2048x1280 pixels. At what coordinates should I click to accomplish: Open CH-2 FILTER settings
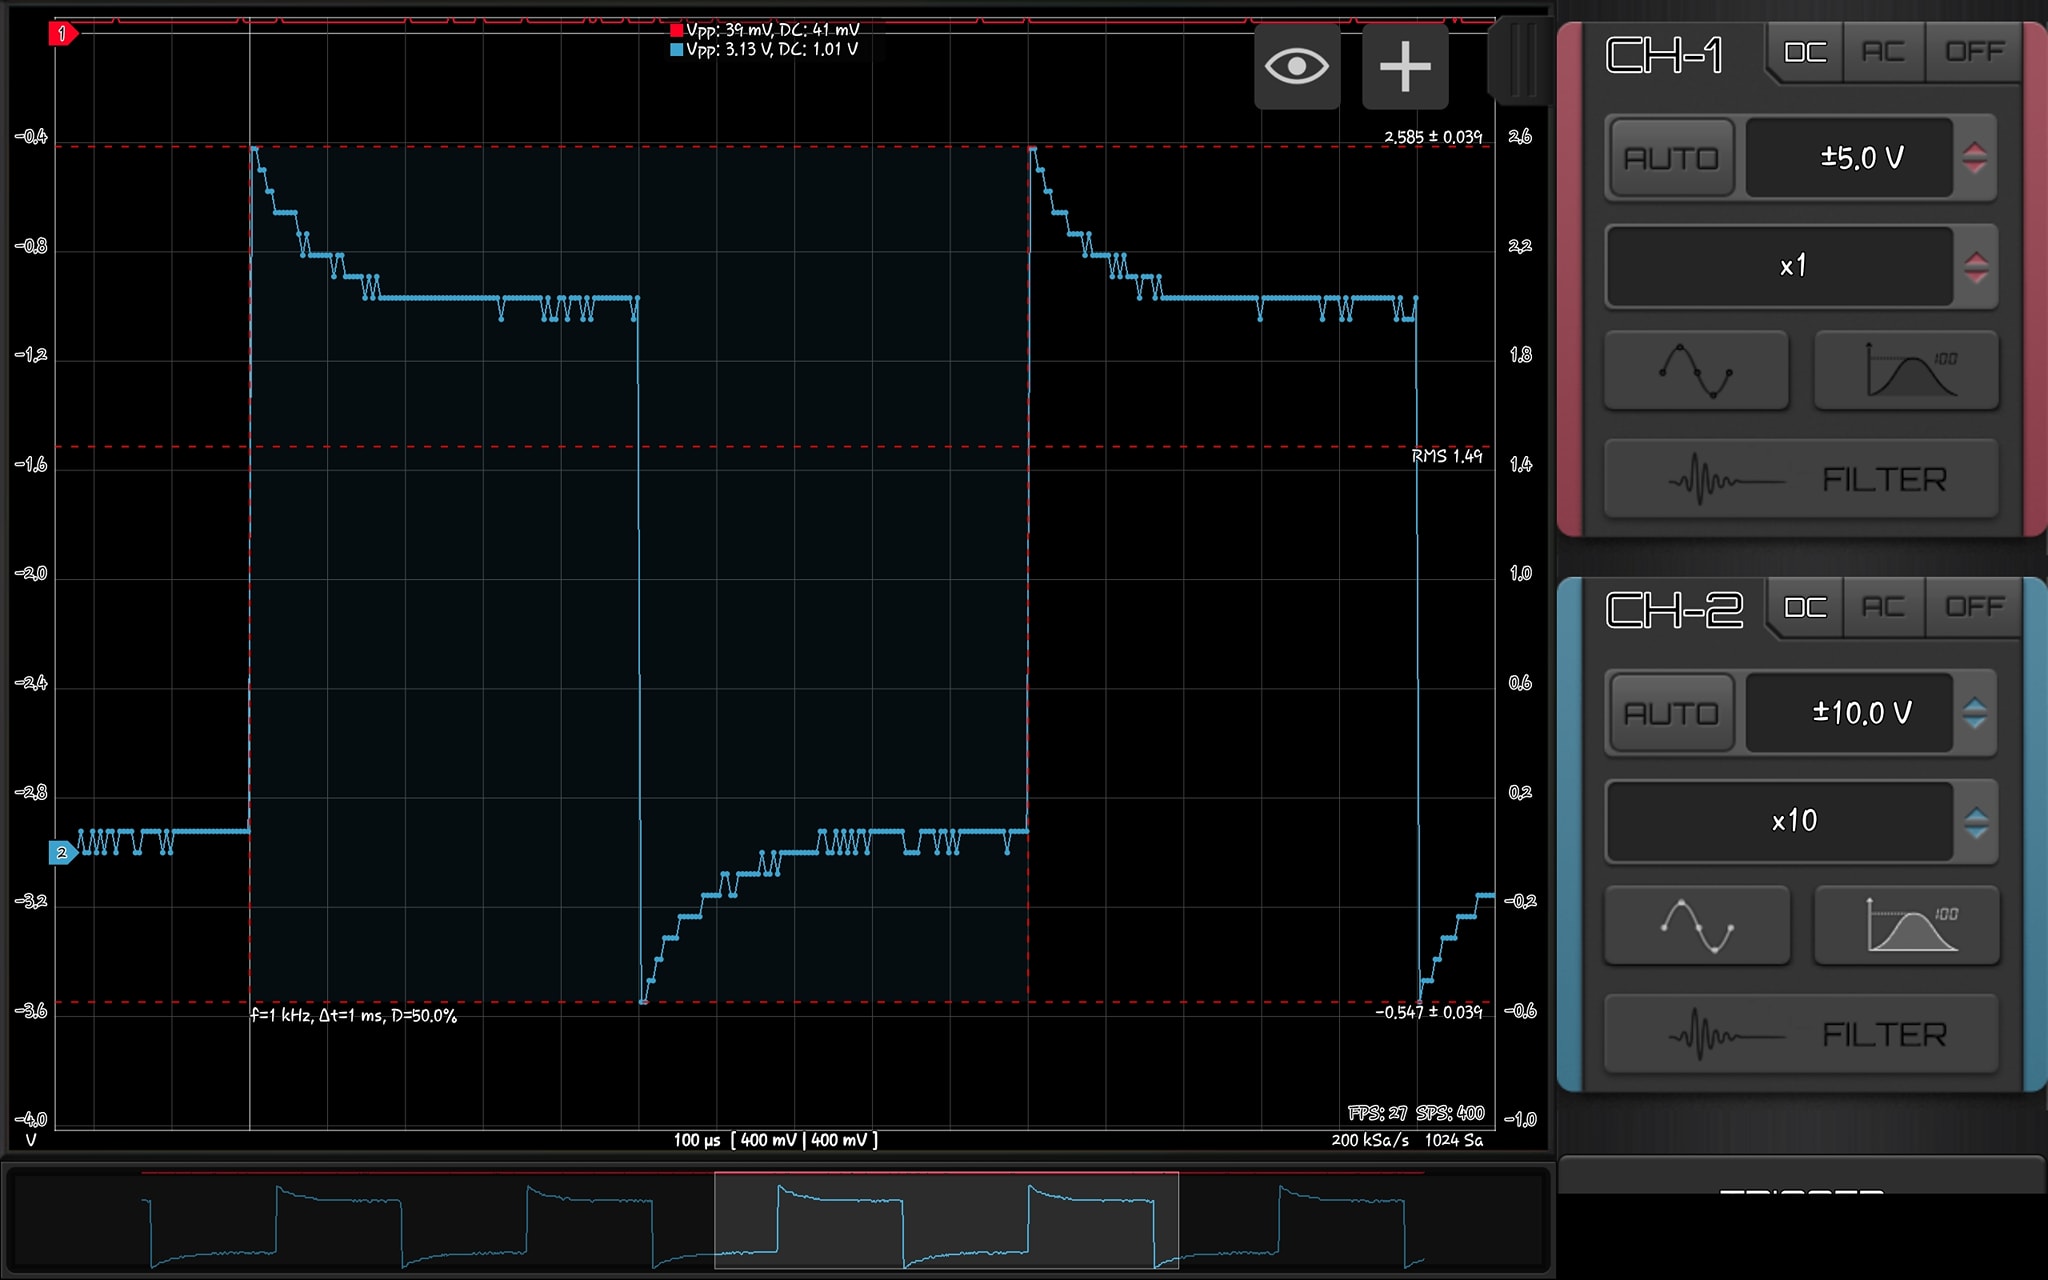(x=1801, y=1034)
